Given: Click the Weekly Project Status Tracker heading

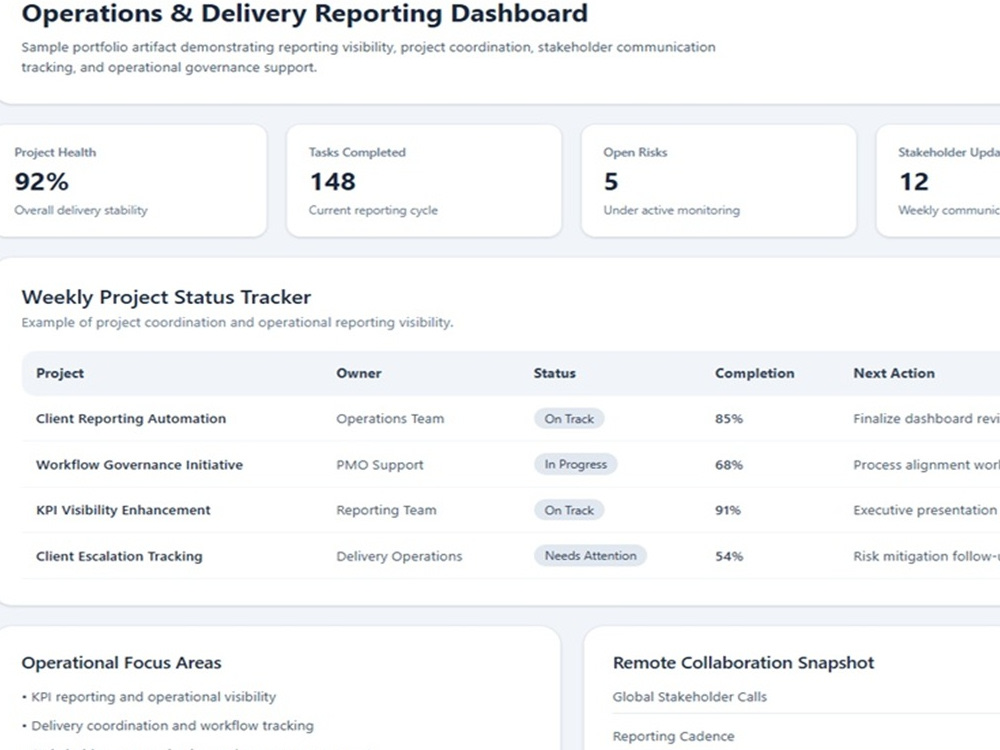Looking at the screenshot, I should click(x=166, y=297).
